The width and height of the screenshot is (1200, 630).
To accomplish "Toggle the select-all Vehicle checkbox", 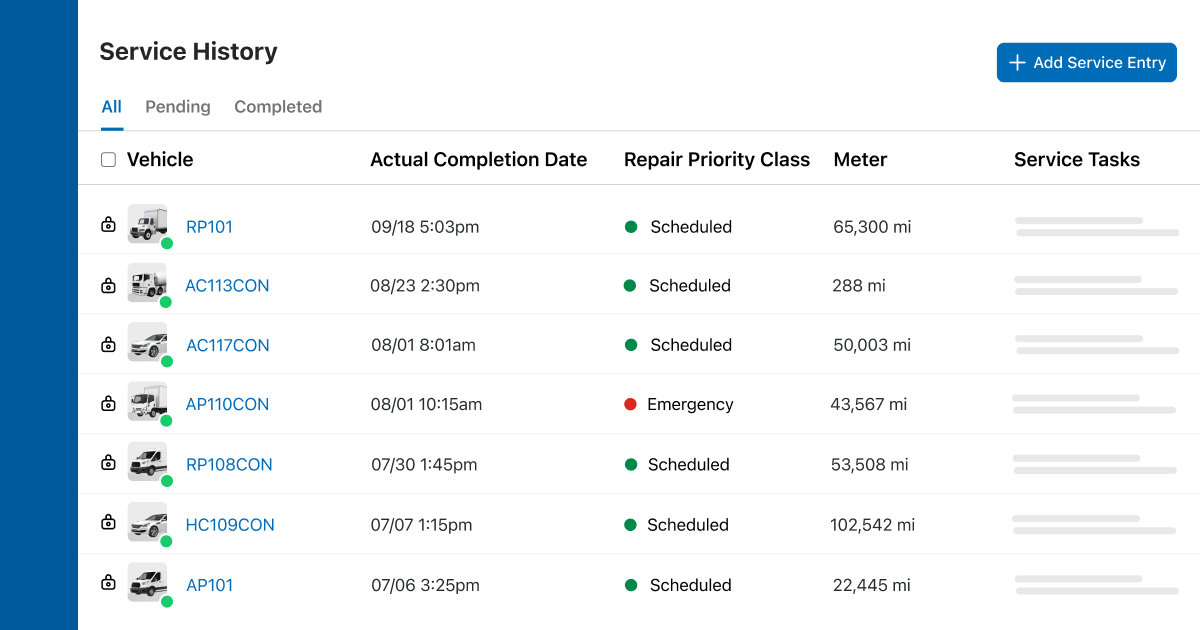I will (x=108, y=160).
